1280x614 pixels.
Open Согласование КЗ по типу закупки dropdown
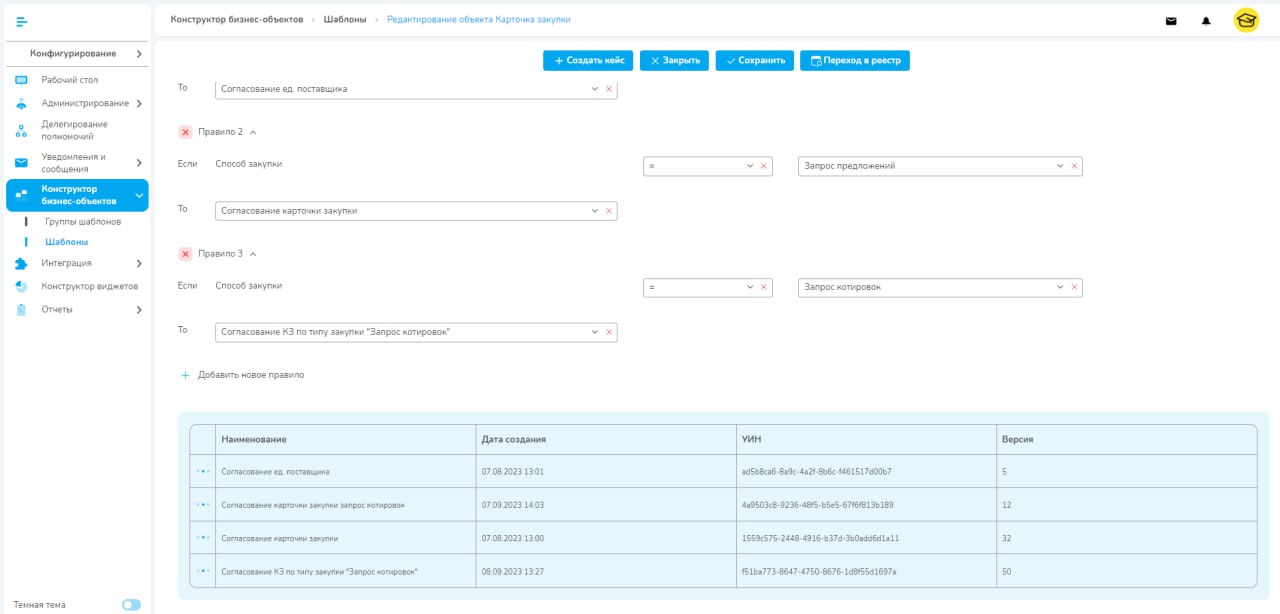tap(595, 332)
